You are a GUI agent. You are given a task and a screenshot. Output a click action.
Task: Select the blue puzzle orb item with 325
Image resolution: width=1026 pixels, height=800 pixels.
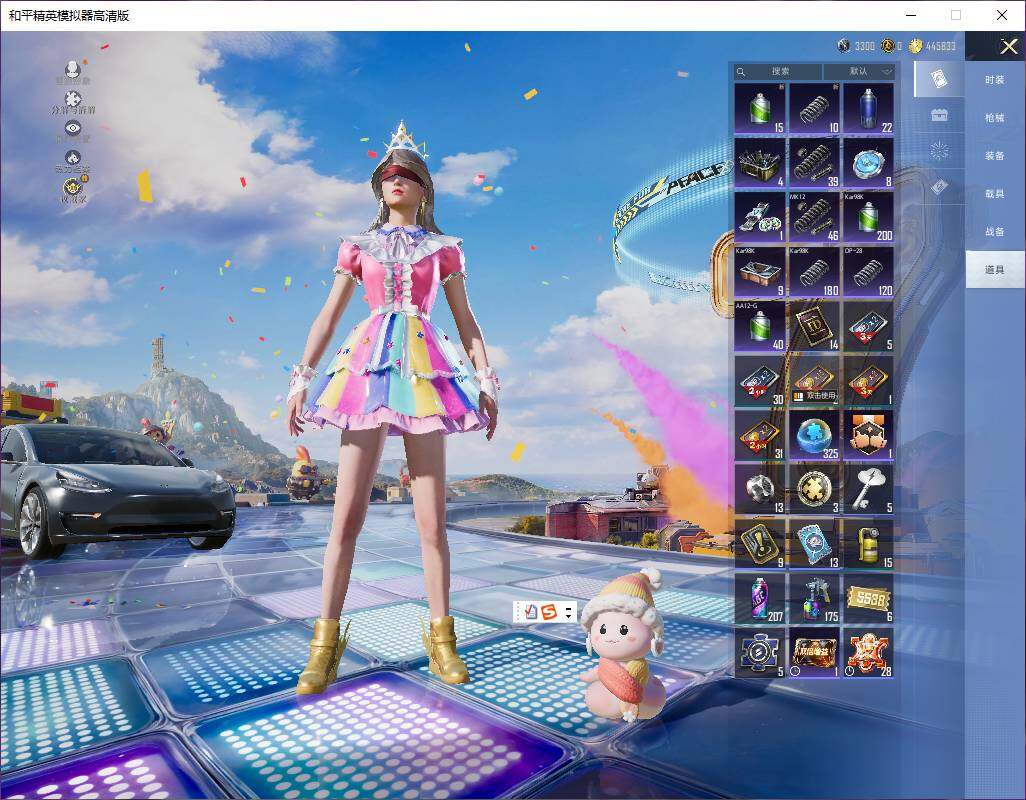click(x=814, y=436)
